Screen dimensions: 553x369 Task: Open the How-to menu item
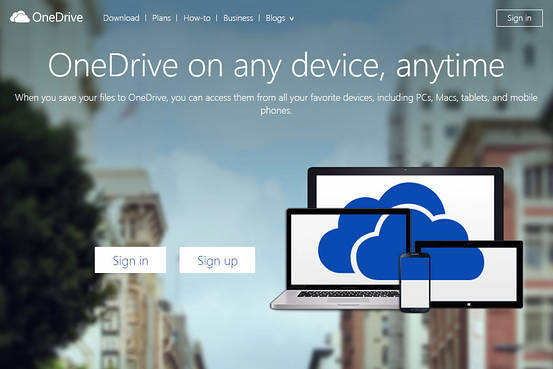[197, 18]
